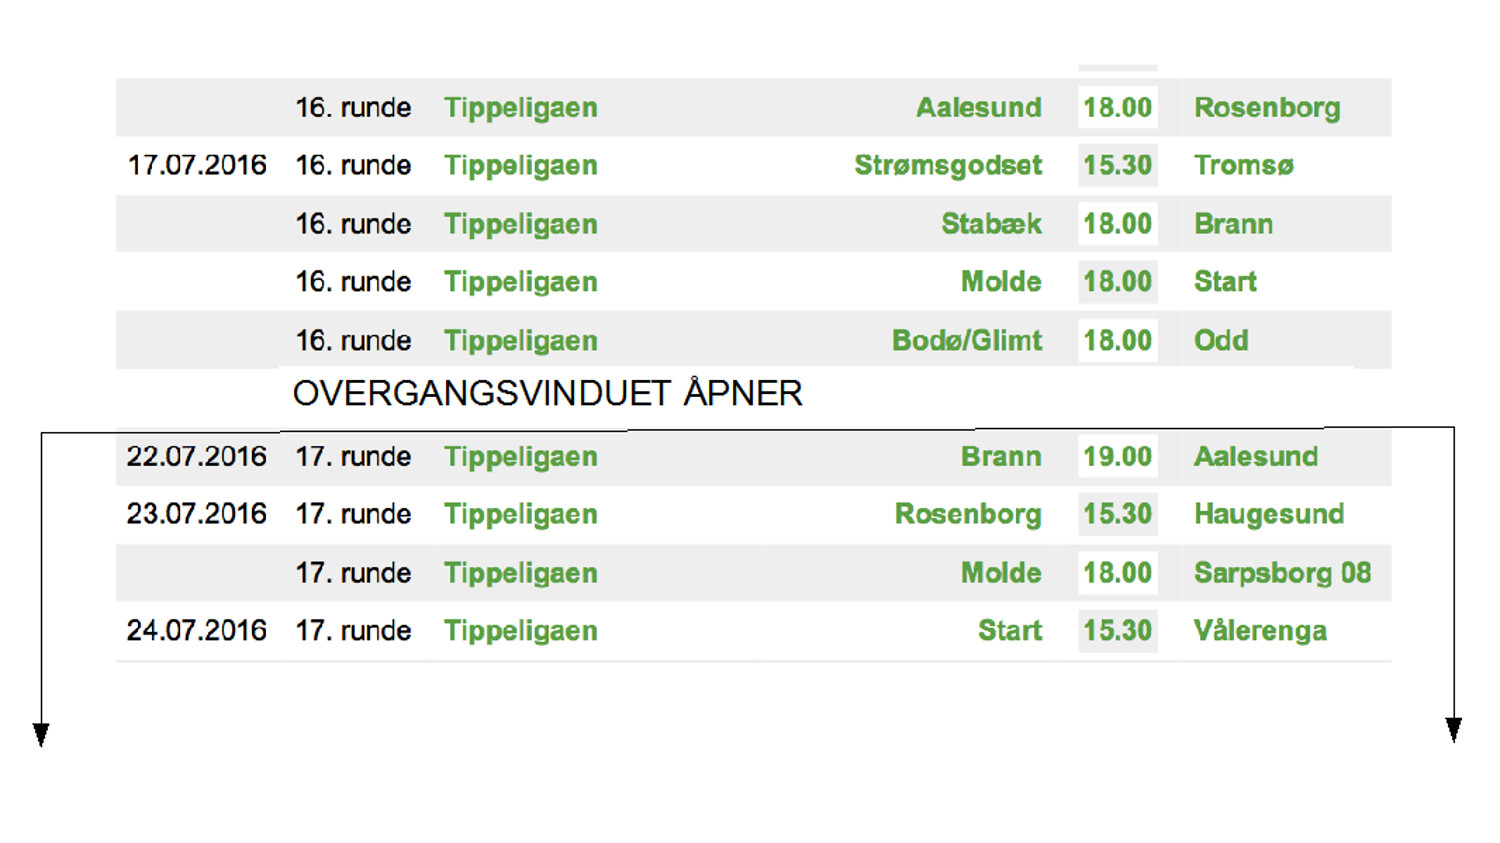Click the 15.30 kickoff for Strømsgodset–Tromsø
Image resolution: width=1500 pixels, height=843 pixels.
pyautogui.click(x=1117, y=165)
